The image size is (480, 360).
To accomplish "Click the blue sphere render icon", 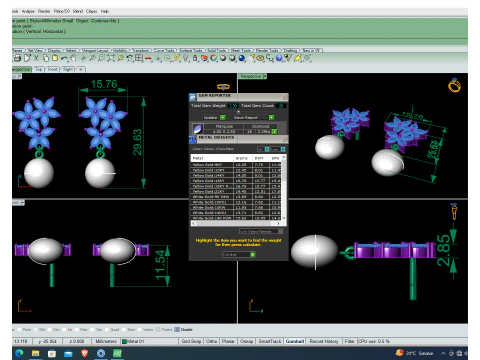I will [242, 58].
